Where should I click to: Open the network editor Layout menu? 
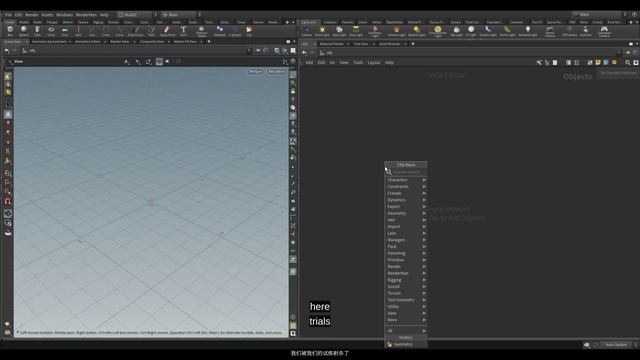(x=373, y=62)
